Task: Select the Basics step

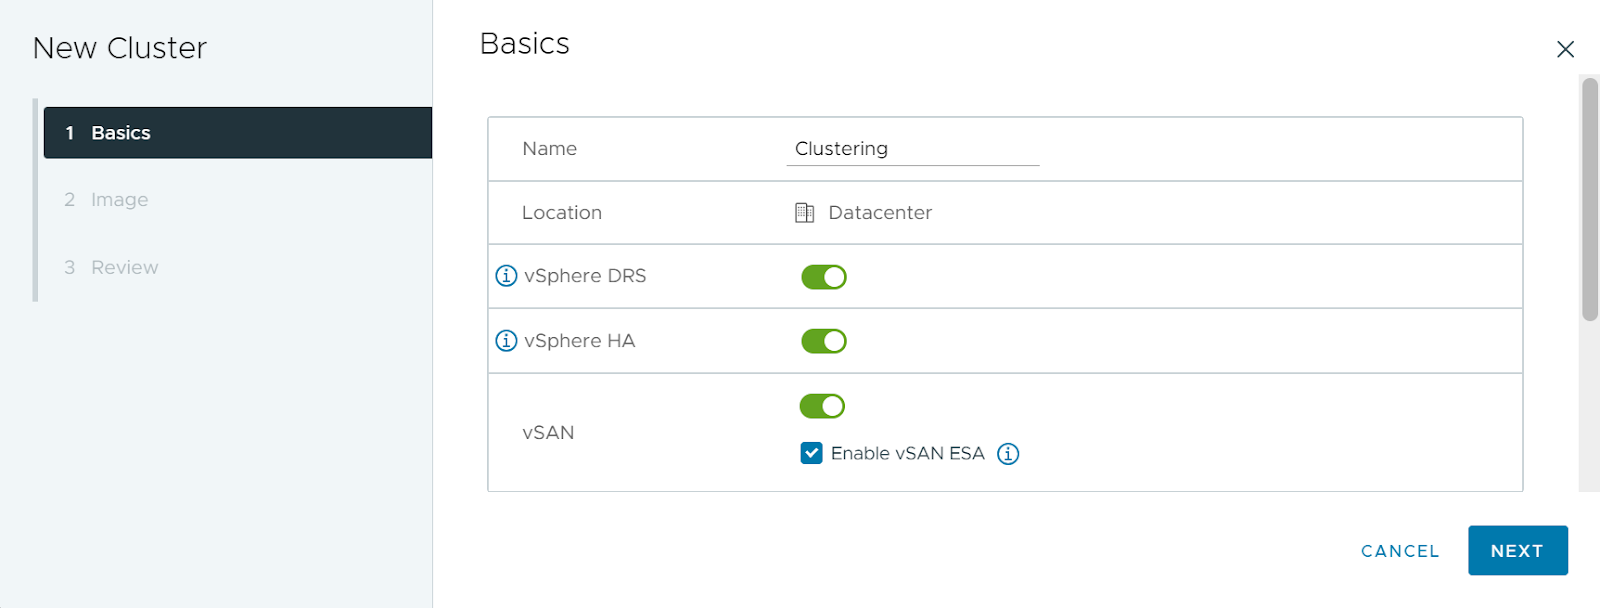Action: (x=238, y=133)
